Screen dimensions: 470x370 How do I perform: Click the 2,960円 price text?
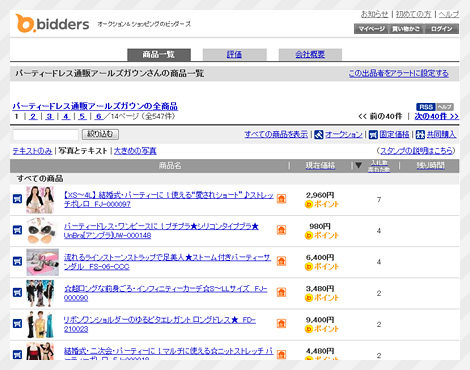point(320,195)
